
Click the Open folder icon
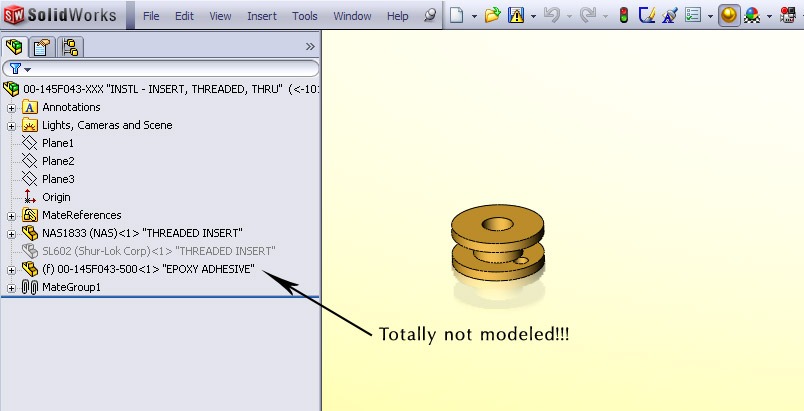pyautogui.click(x=491, y=16)
